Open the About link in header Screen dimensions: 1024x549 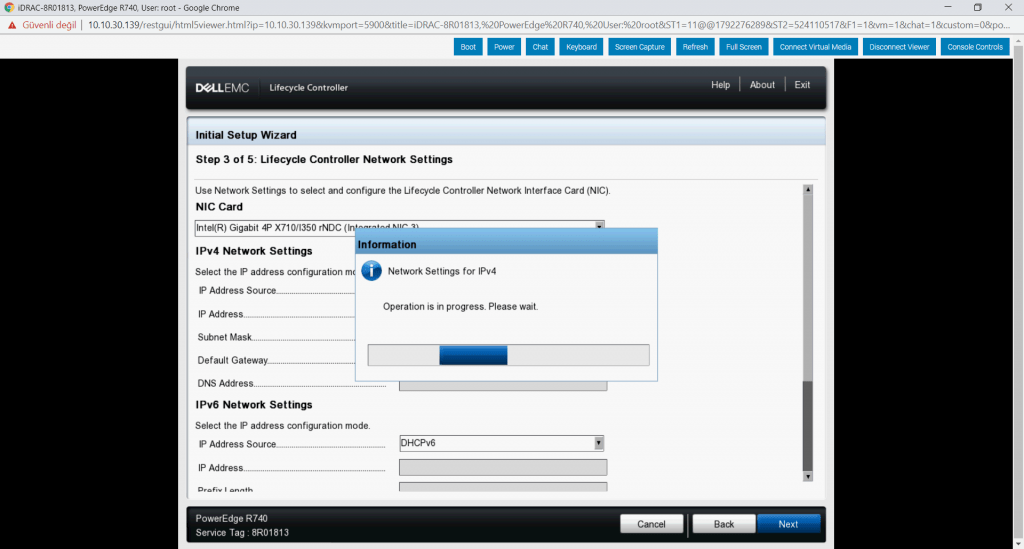762,85
